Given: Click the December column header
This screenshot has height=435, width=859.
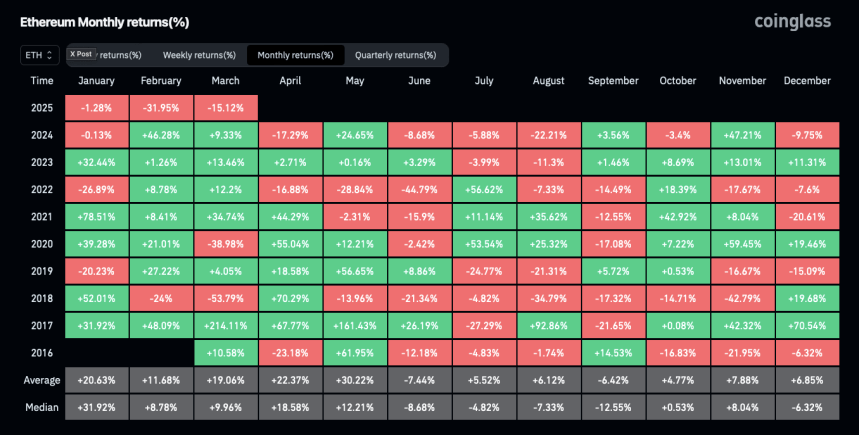Looking at the screenshot, I should 808,80.
